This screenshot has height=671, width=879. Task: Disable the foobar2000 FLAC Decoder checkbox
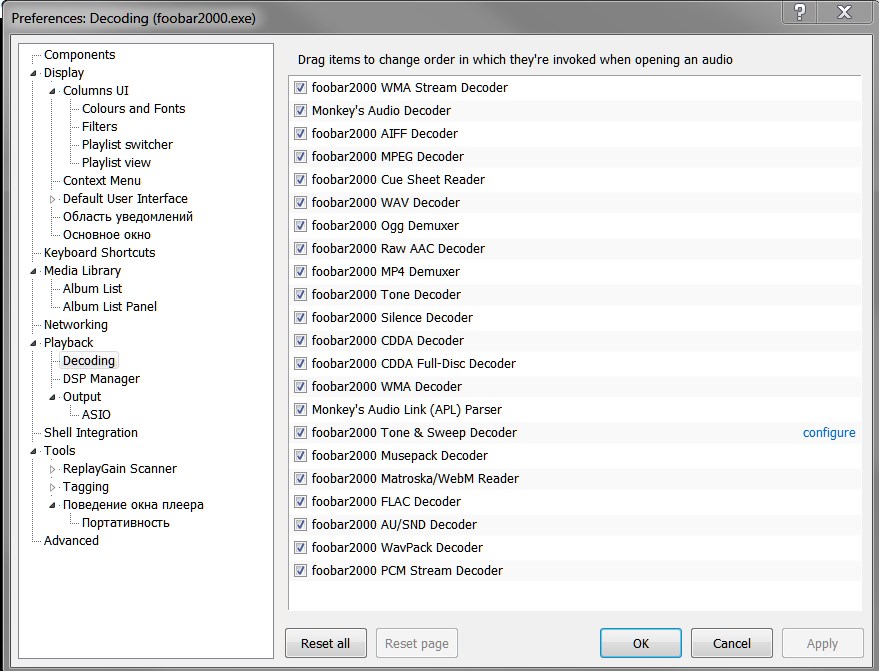click(x=301, y=502)
